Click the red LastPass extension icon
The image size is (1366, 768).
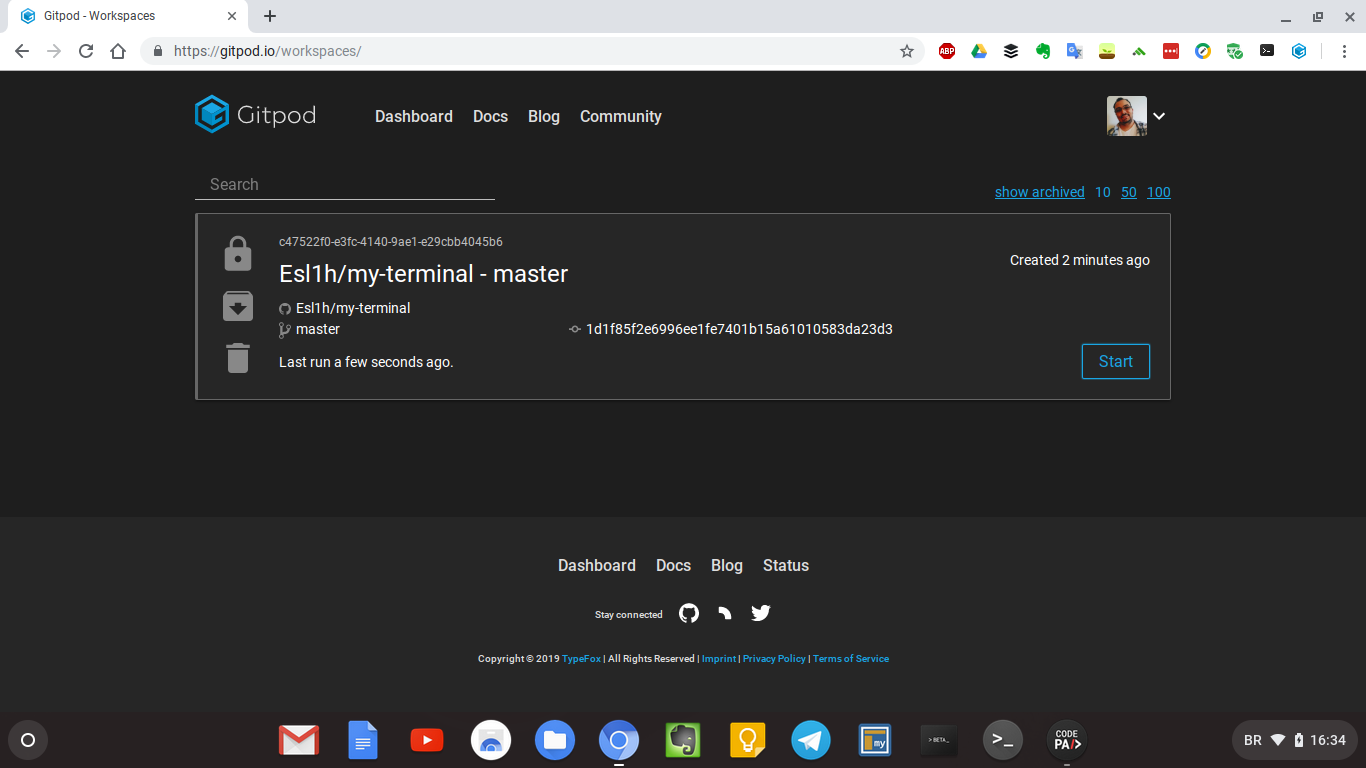(1171, 51)
